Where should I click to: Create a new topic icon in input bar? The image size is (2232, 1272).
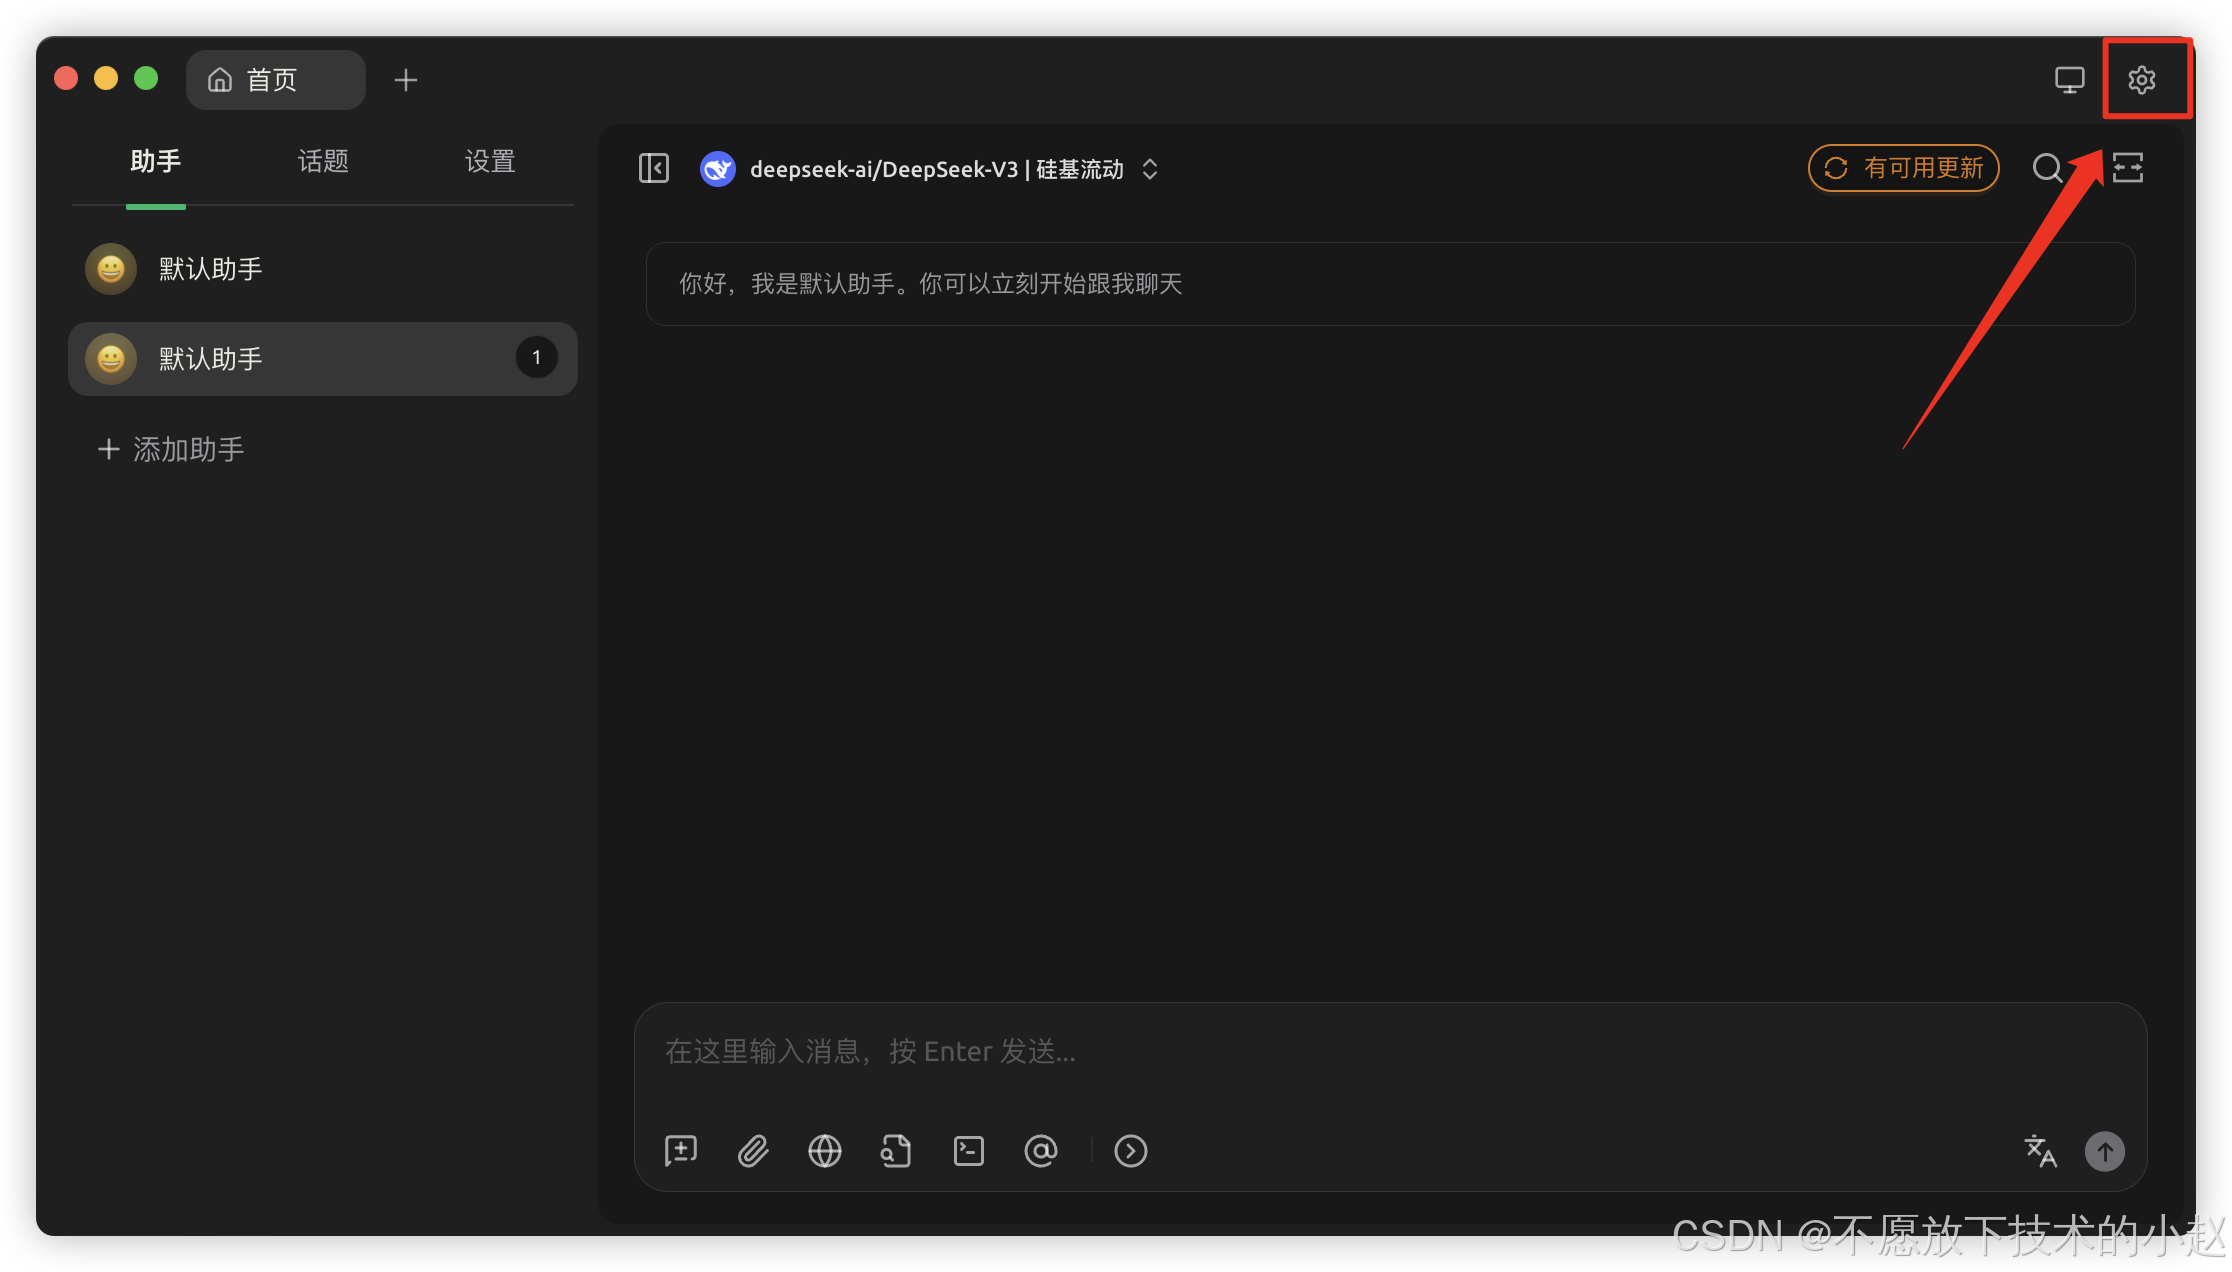pyautogui.click(x=681, y=1151)
